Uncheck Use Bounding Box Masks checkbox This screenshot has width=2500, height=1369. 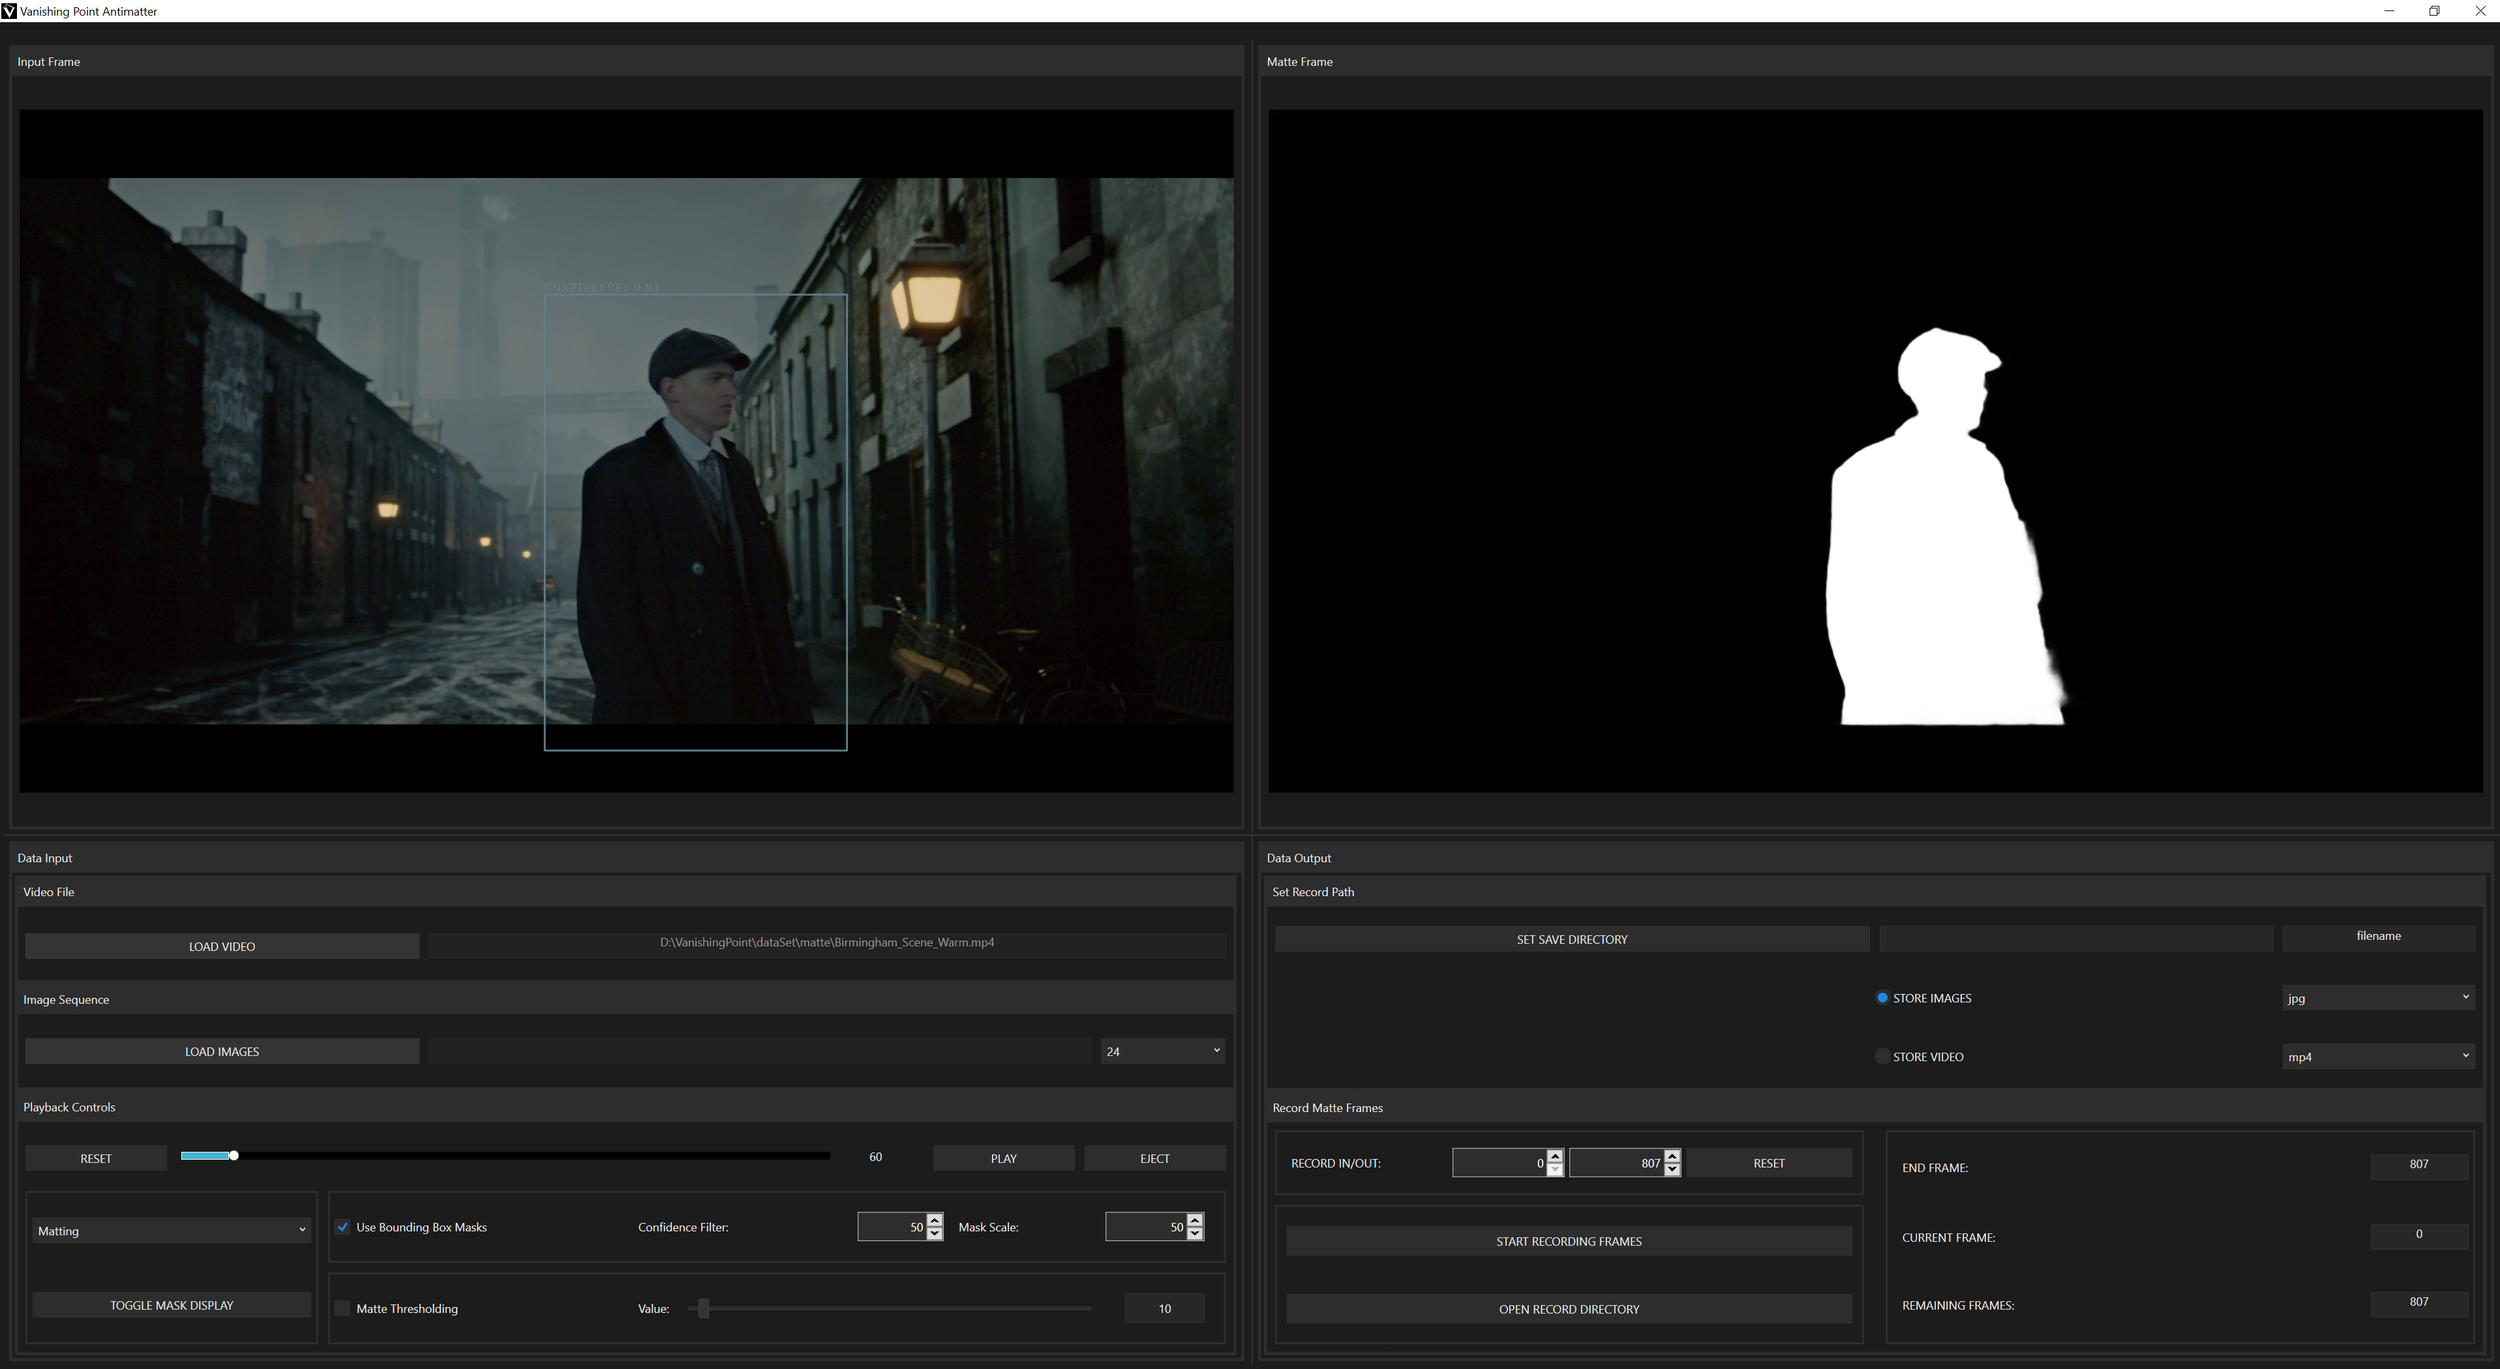point(343,1227)
